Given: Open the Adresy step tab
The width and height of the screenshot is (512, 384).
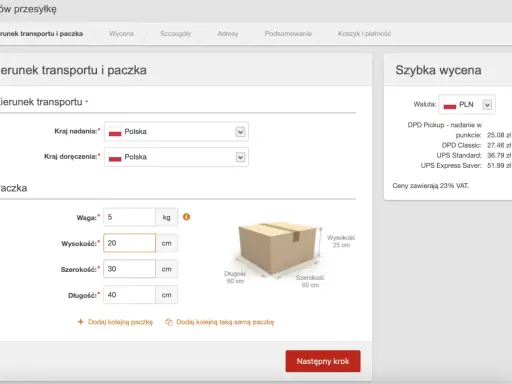Looking at the screenshot, I should pyautogui.click(x=228, y=34).
